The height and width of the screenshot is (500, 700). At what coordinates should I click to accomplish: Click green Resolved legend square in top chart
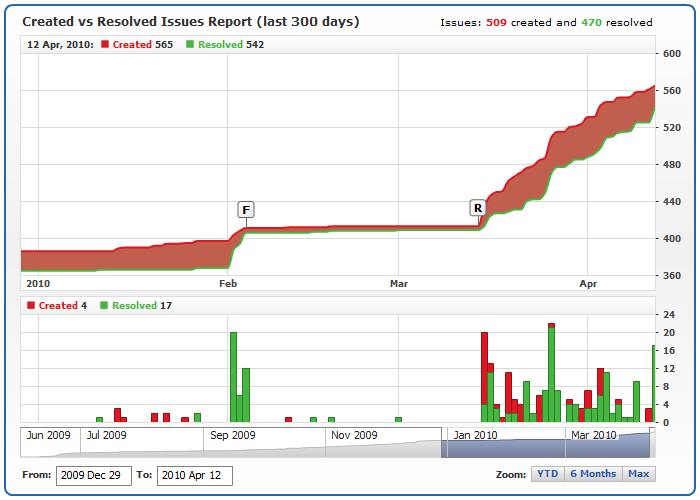click(191, 45)
